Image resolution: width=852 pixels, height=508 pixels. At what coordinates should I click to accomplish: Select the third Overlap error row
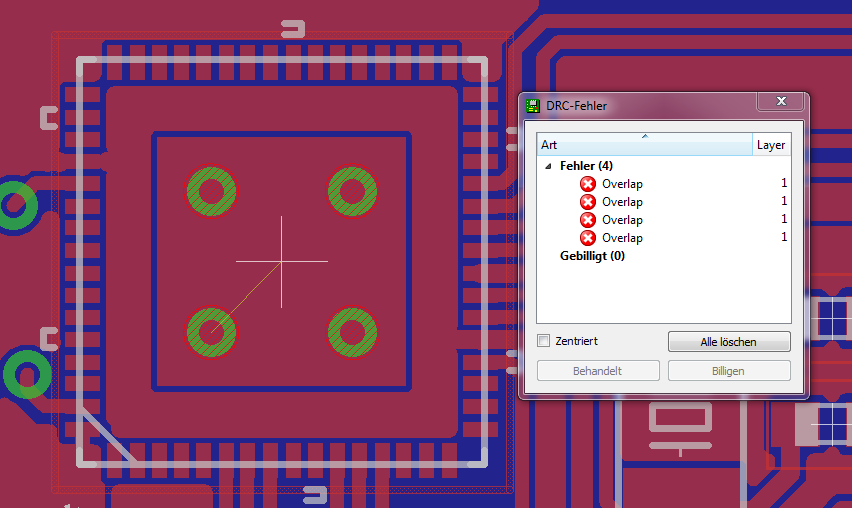tap(663, 219)
